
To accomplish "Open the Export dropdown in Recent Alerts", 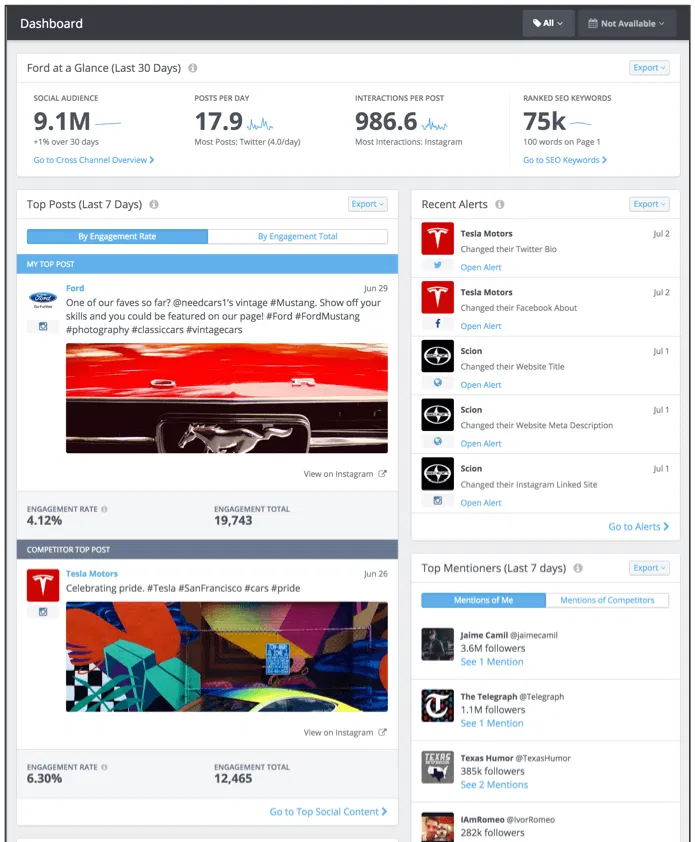I will pyautogui.click(x=649, y=204).
